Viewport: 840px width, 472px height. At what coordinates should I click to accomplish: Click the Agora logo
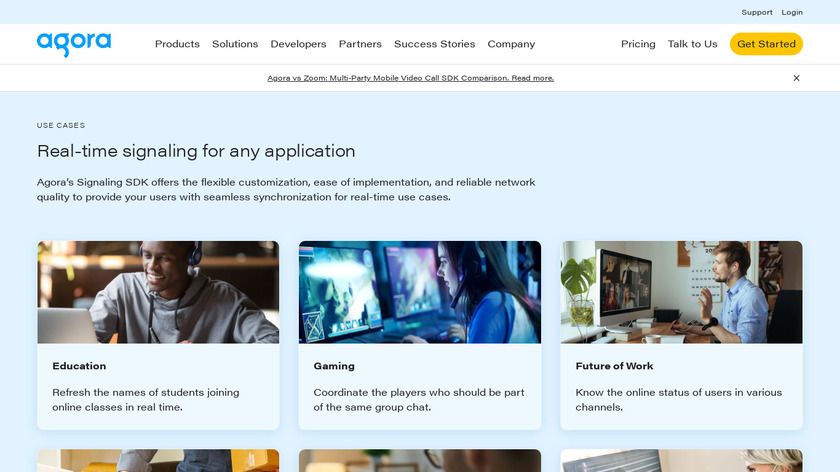pos(74,44)
